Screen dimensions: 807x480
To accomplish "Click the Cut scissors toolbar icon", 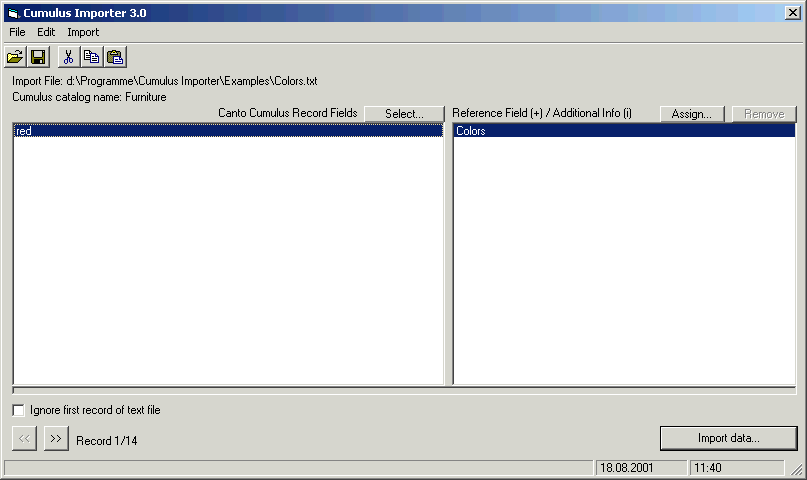I will pyautogui.click(x=68, y=57).
